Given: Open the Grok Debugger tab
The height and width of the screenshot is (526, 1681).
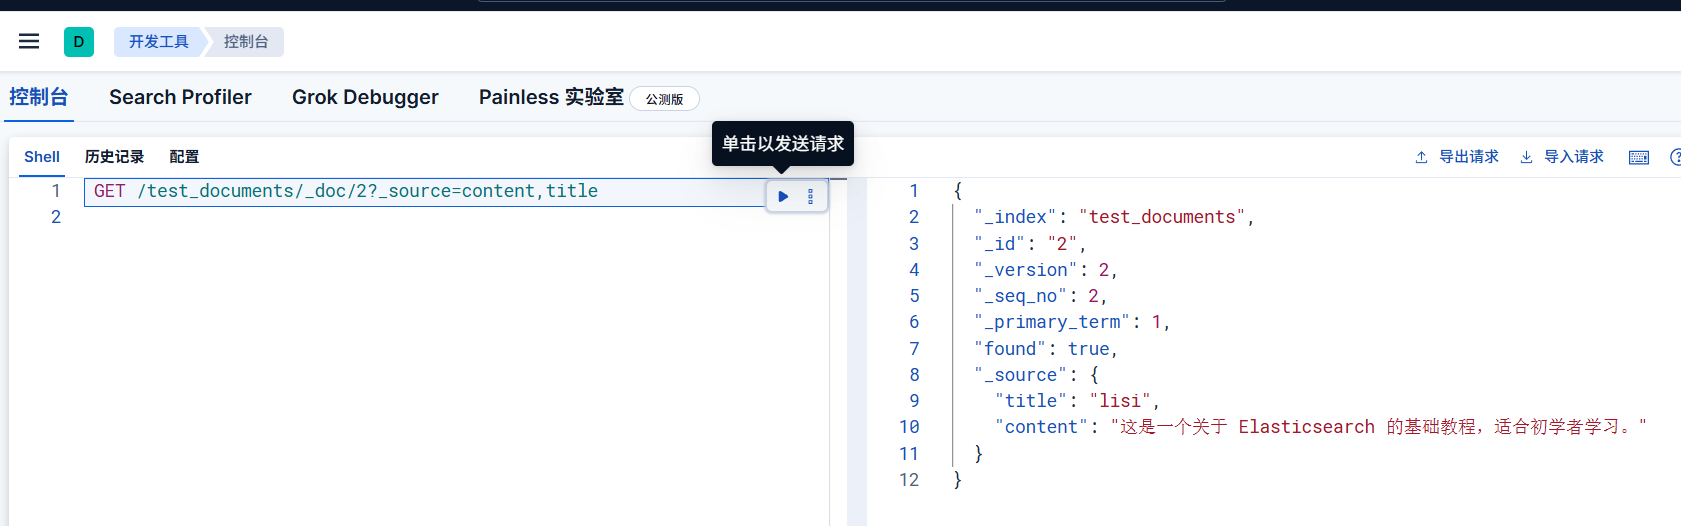Looking at the screenshot, I should [x=365, y=97].
